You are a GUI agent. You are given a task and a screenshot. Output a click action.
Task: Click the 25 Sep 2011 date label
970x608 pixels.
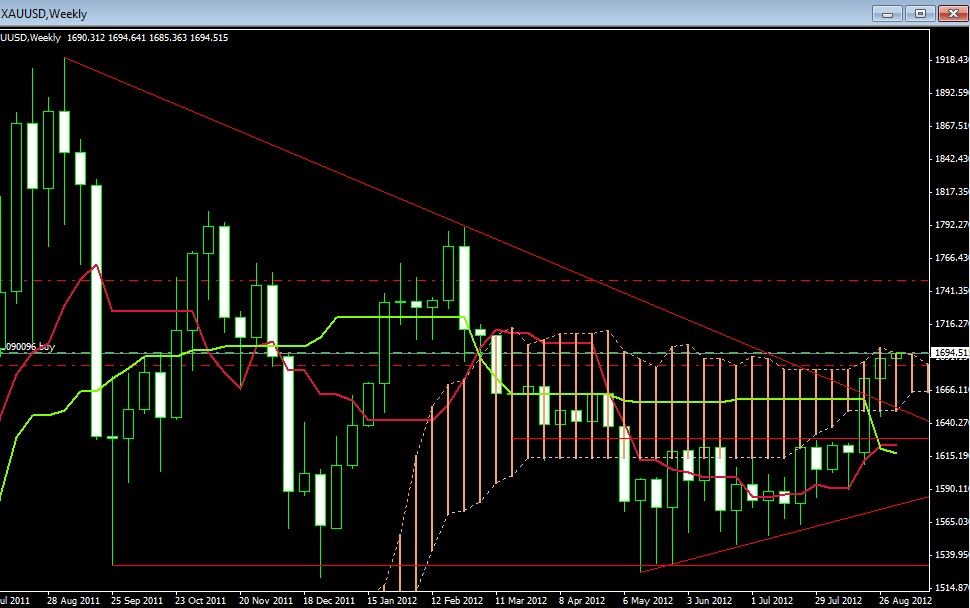pos(137,601)
